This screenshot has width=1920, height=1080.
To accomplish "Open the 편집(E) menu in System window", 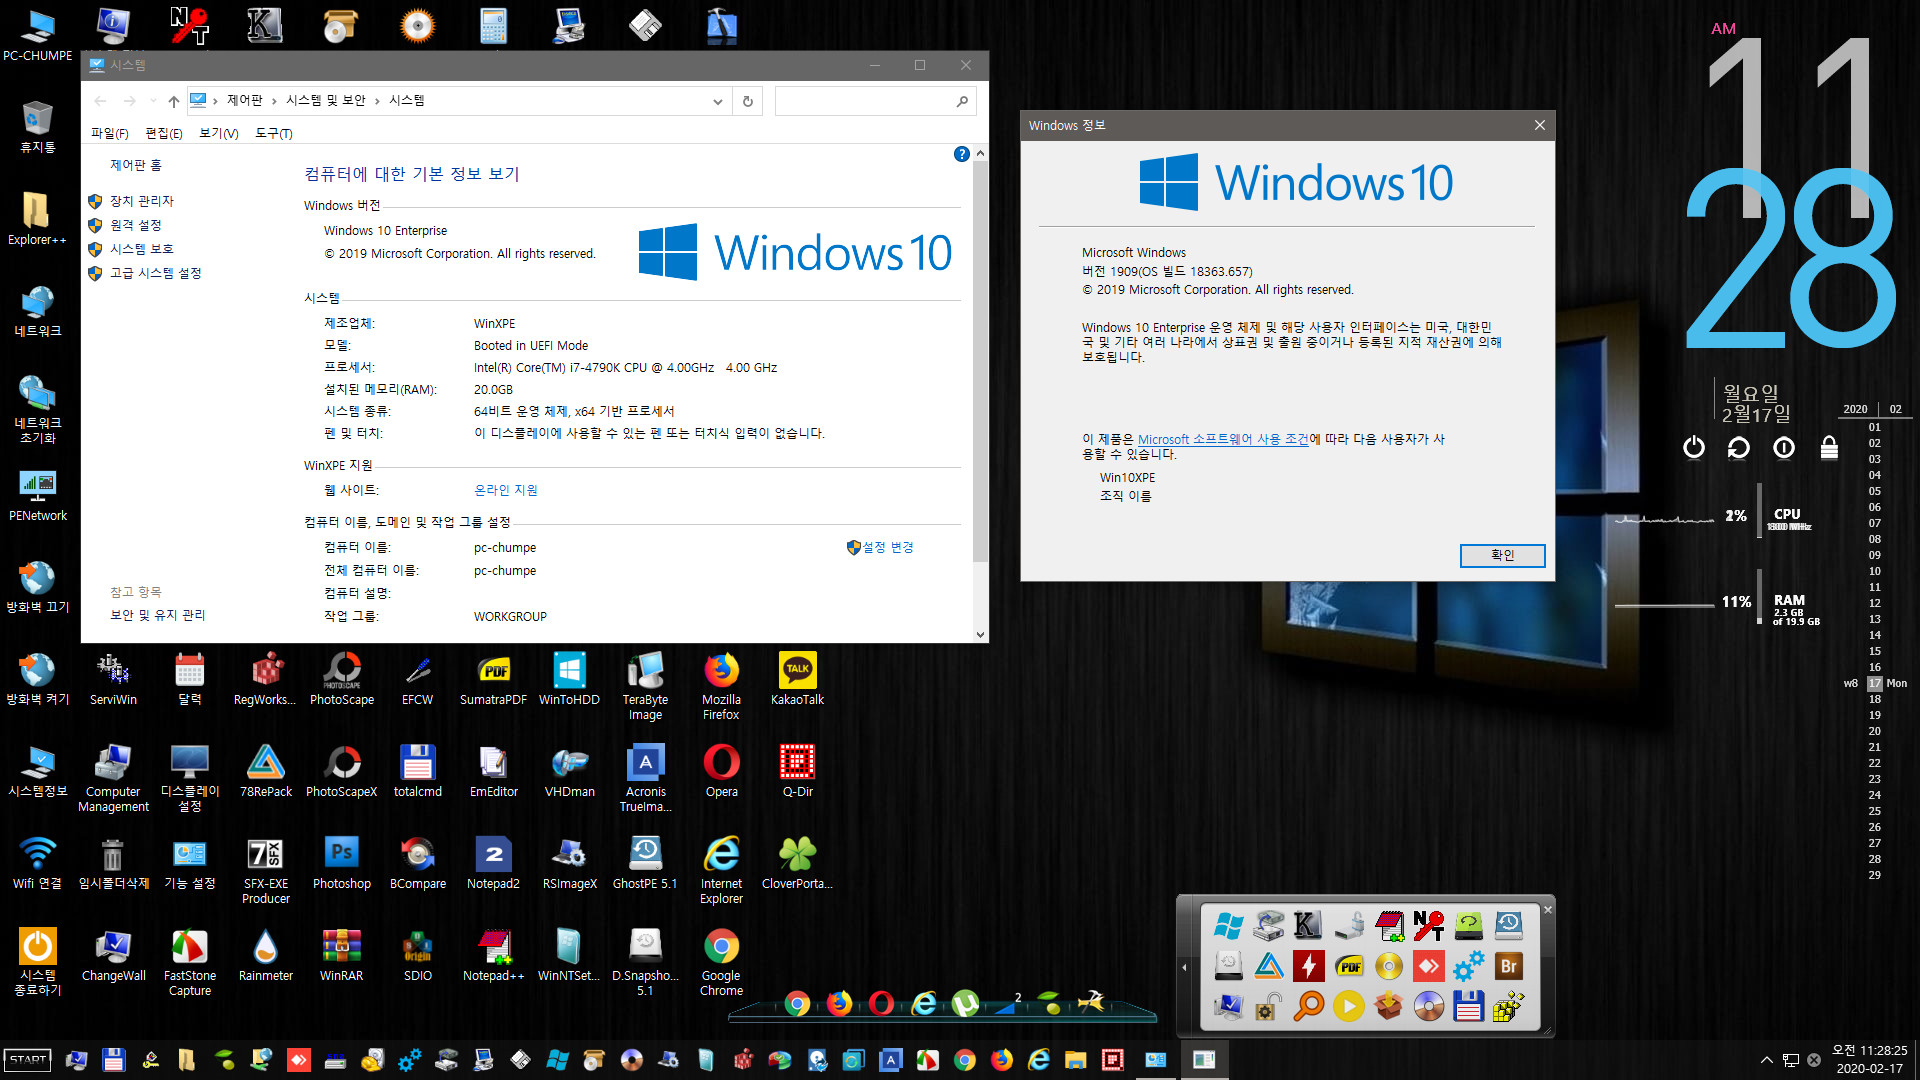I will tap(163, 133).
